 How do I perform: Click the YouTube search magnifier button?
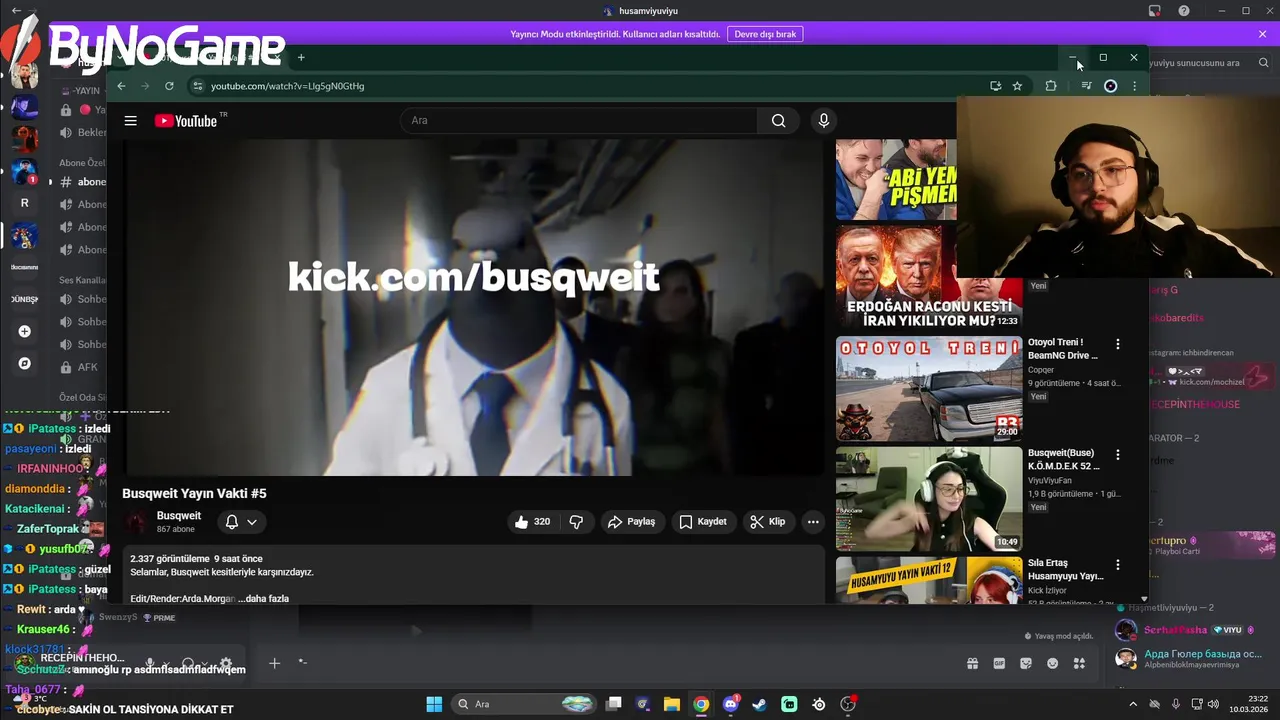(x=778, y=121)
